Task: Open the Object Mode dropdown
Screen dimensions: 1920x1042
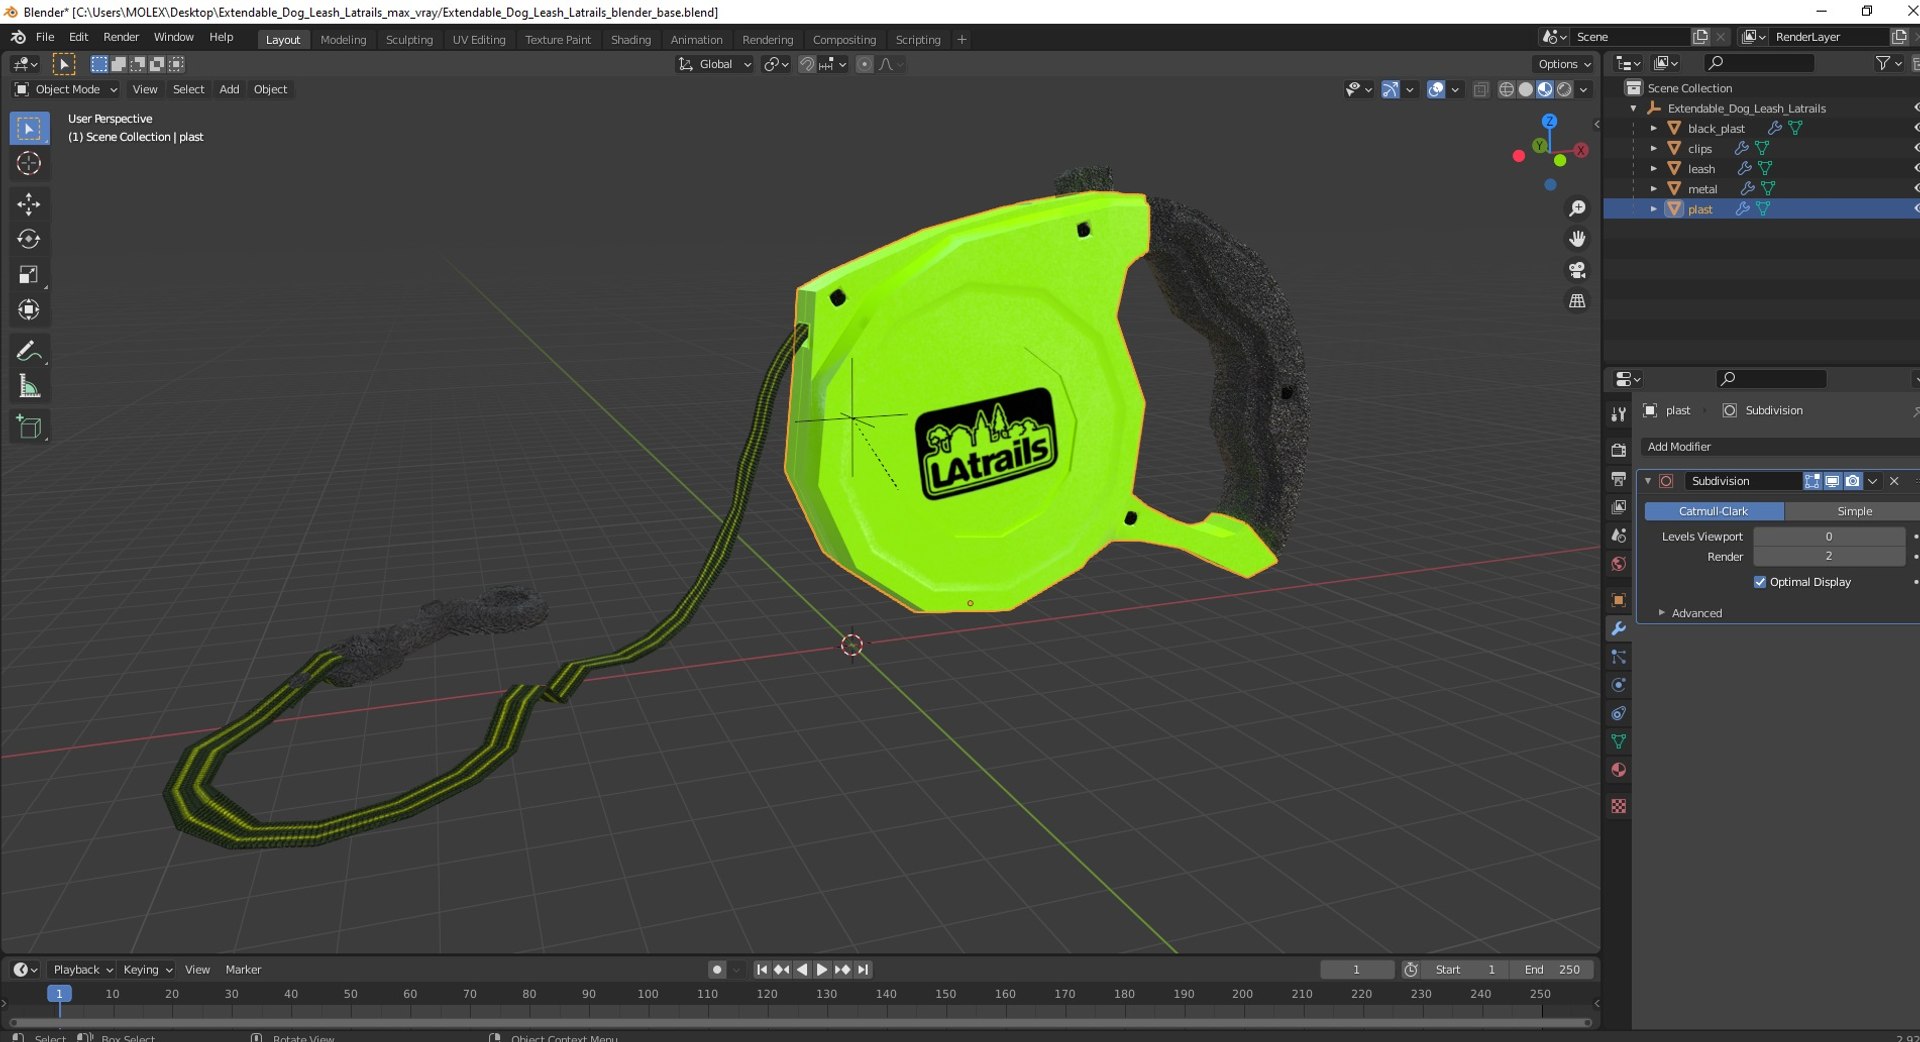Action: (66, 89)
